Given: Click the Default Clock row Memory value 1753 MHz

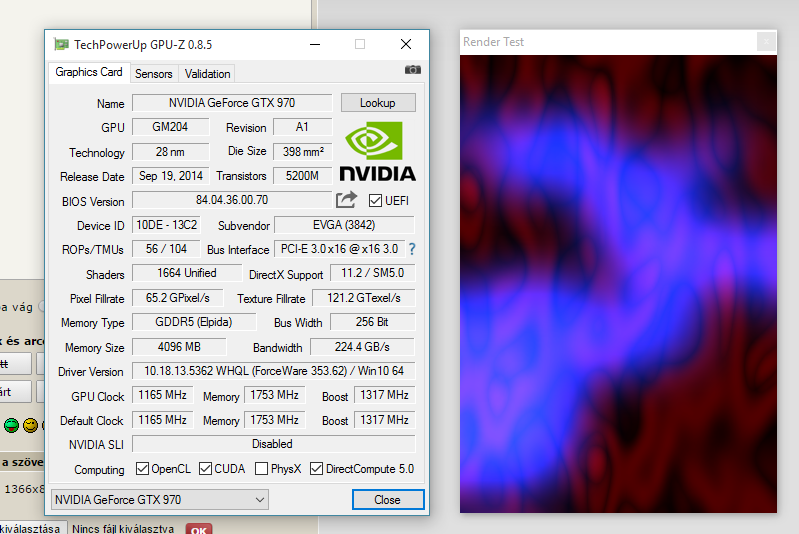Looking at the screenshot, I should pos(275,420).
